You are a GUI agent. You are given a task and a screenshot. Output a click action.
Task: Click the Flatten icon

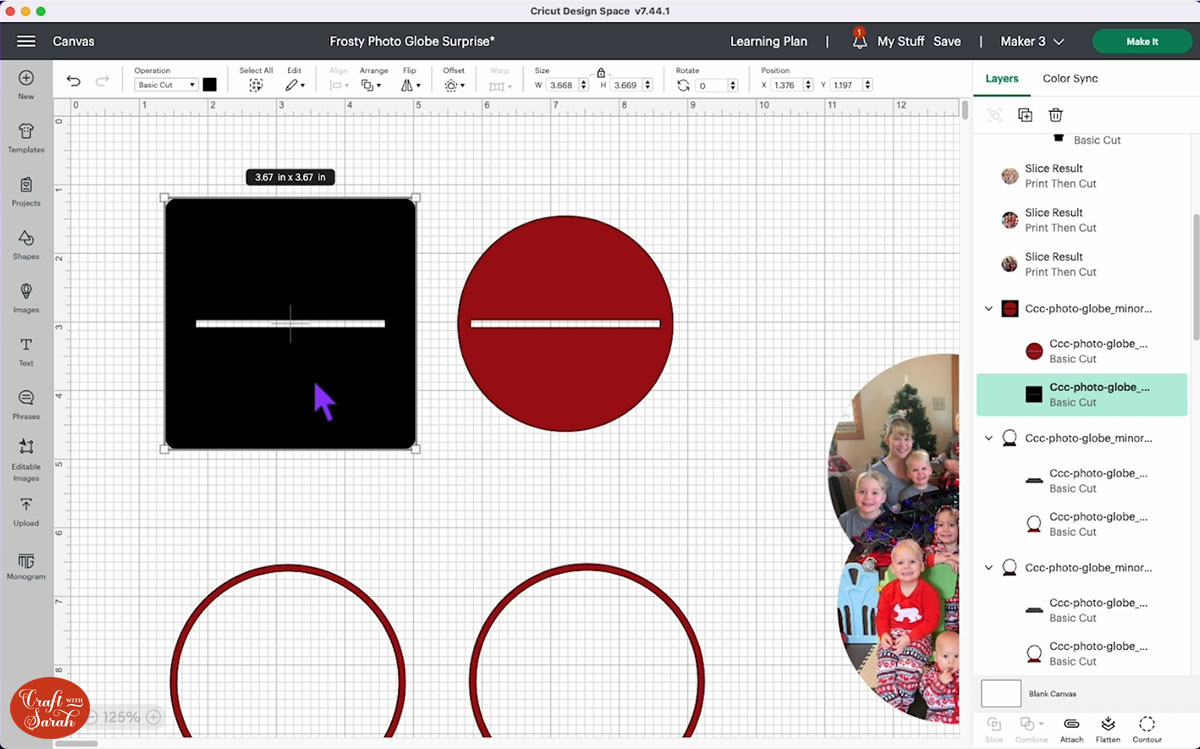pos(1107,726)
